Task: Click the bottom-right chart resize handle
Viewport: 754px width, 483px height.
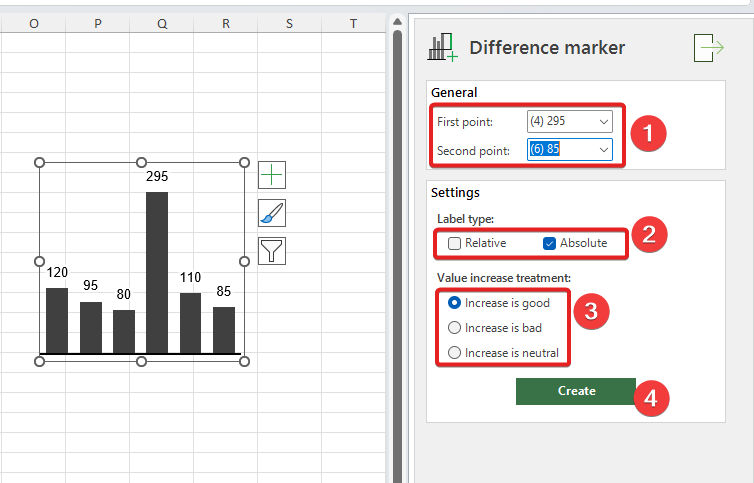Action: click(245, 361)
